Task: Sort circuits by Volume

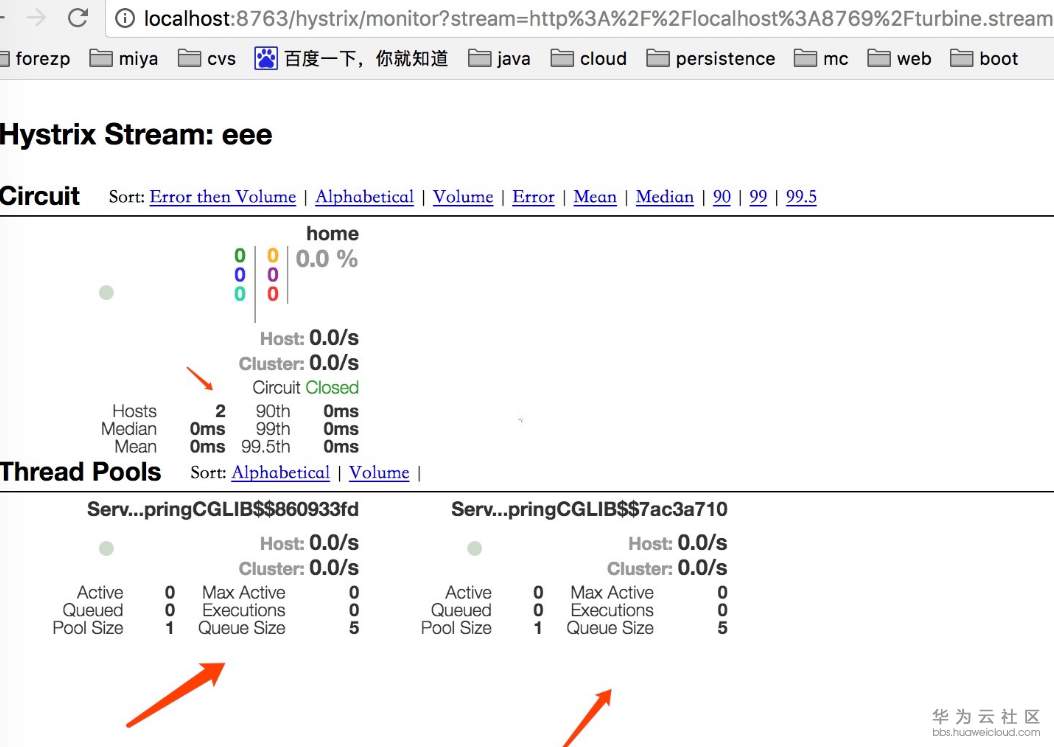Action: coord(463,196)
